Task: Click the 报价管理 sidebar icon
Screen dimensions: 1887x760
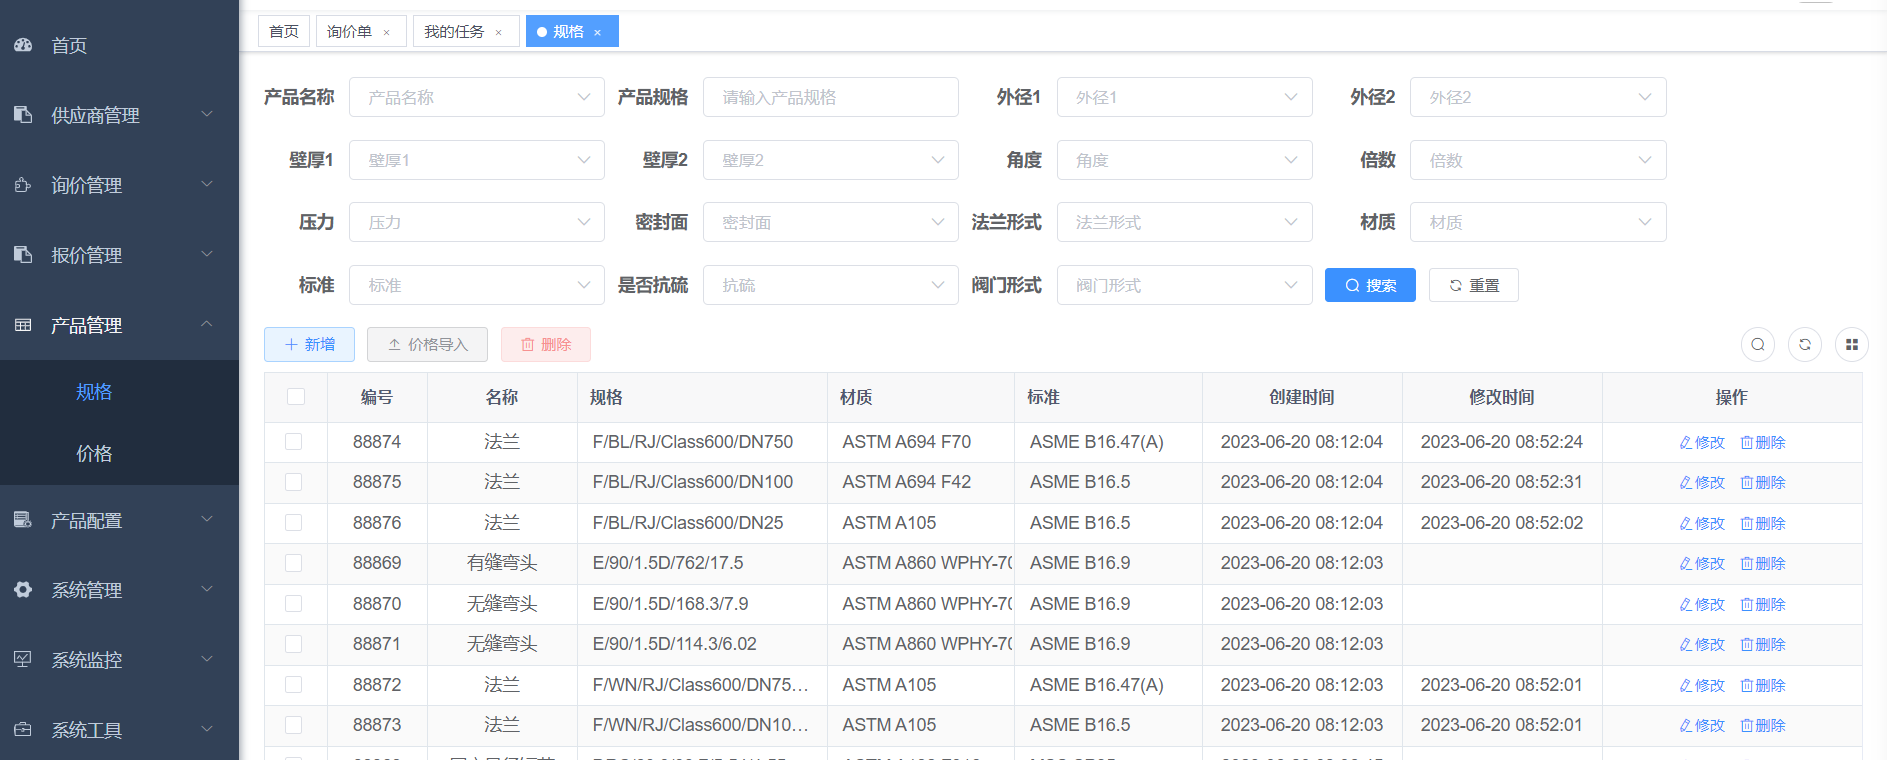Action: [23, 255]
